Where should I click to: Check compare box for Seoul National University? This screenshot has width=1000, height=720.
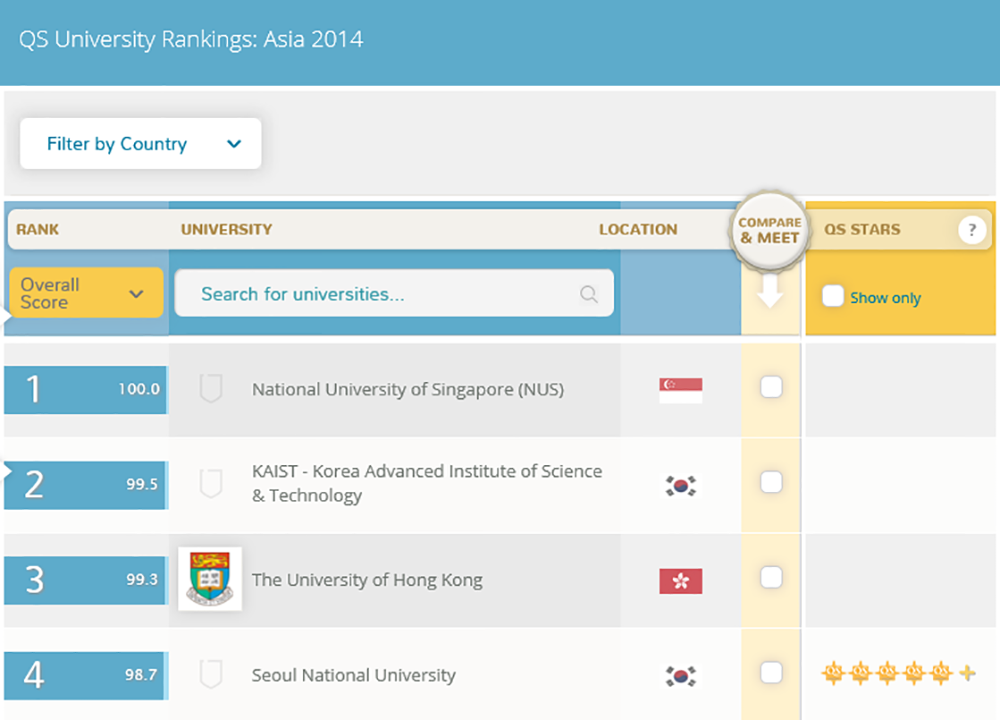click(771, 672)
